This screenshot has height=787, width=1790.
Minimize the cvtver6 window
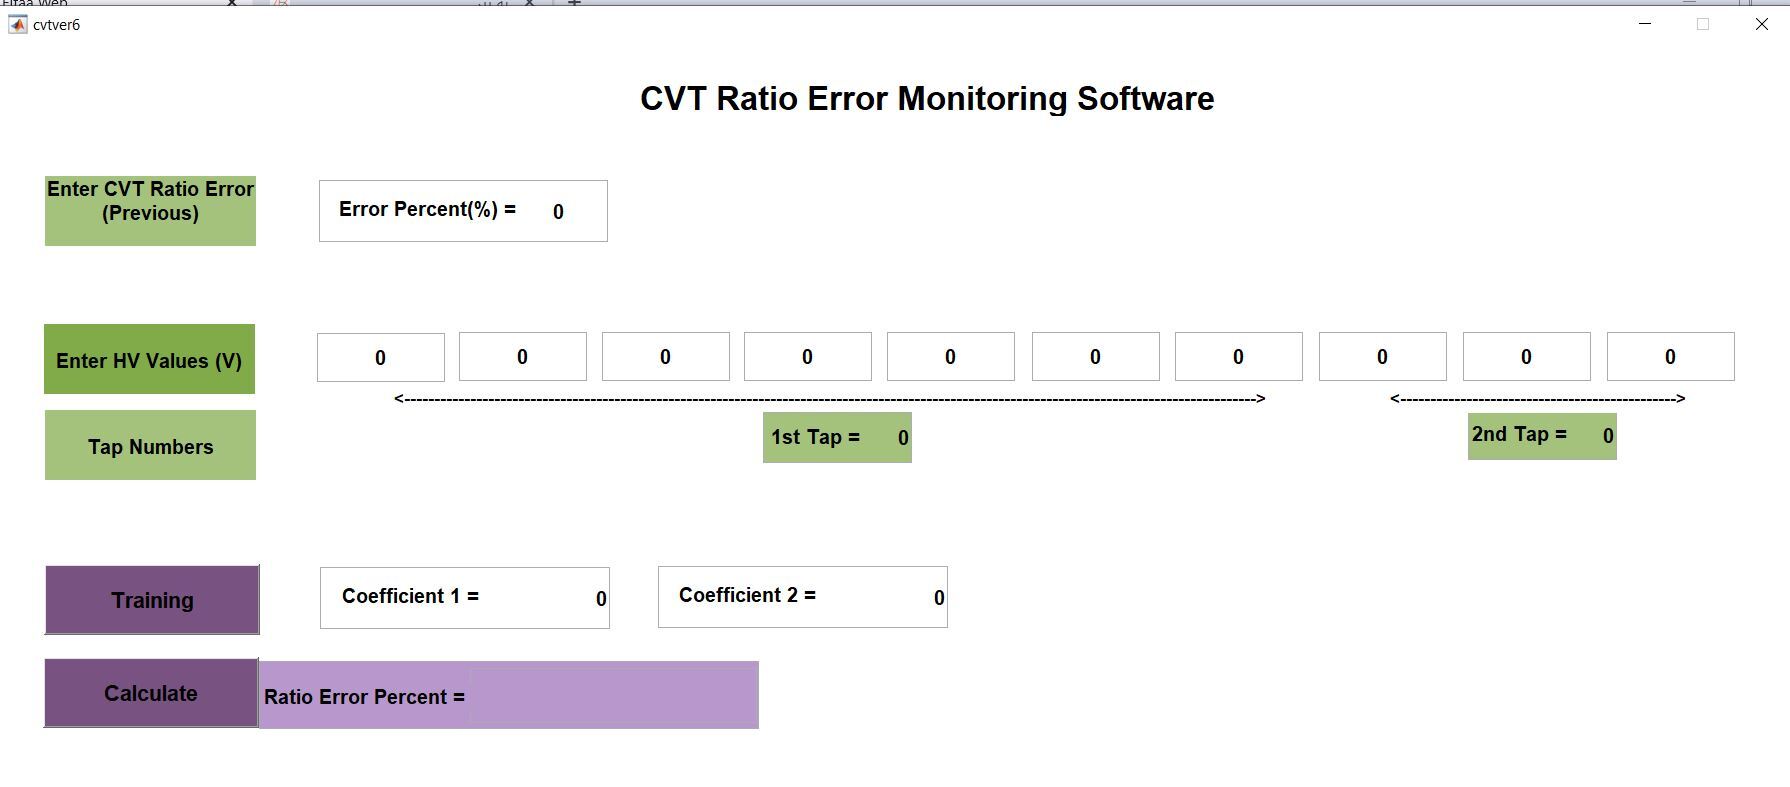(x=1645, y=24)
